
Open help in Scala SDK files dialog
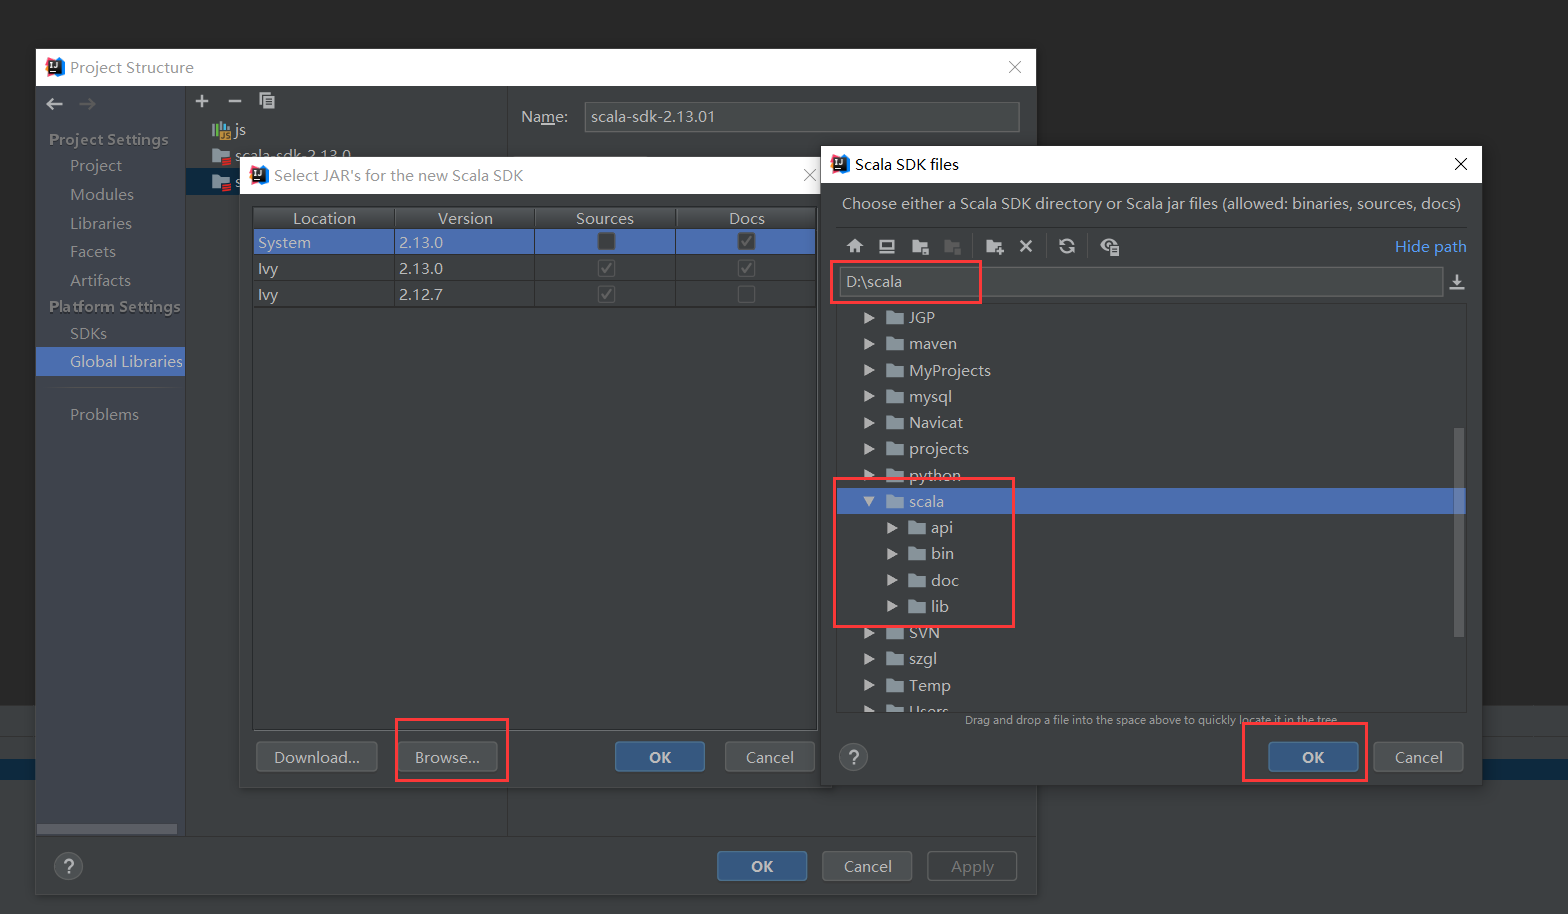pyautogui.click(x=853, y=757)
